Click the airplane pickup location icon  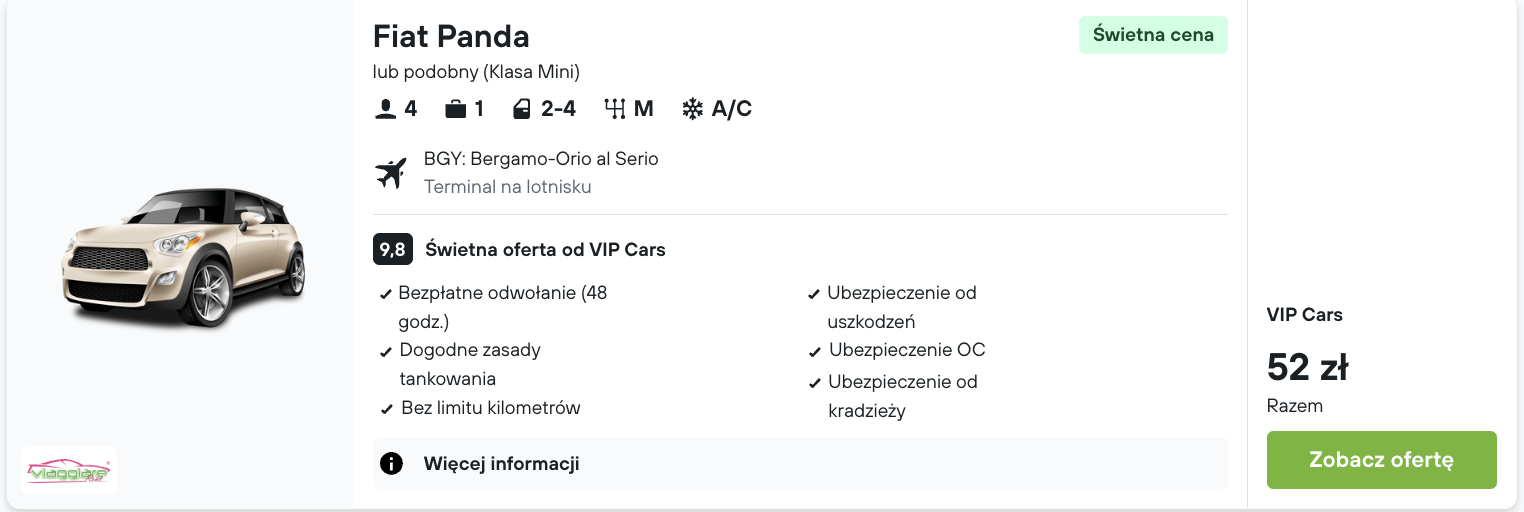coord(391,173)
